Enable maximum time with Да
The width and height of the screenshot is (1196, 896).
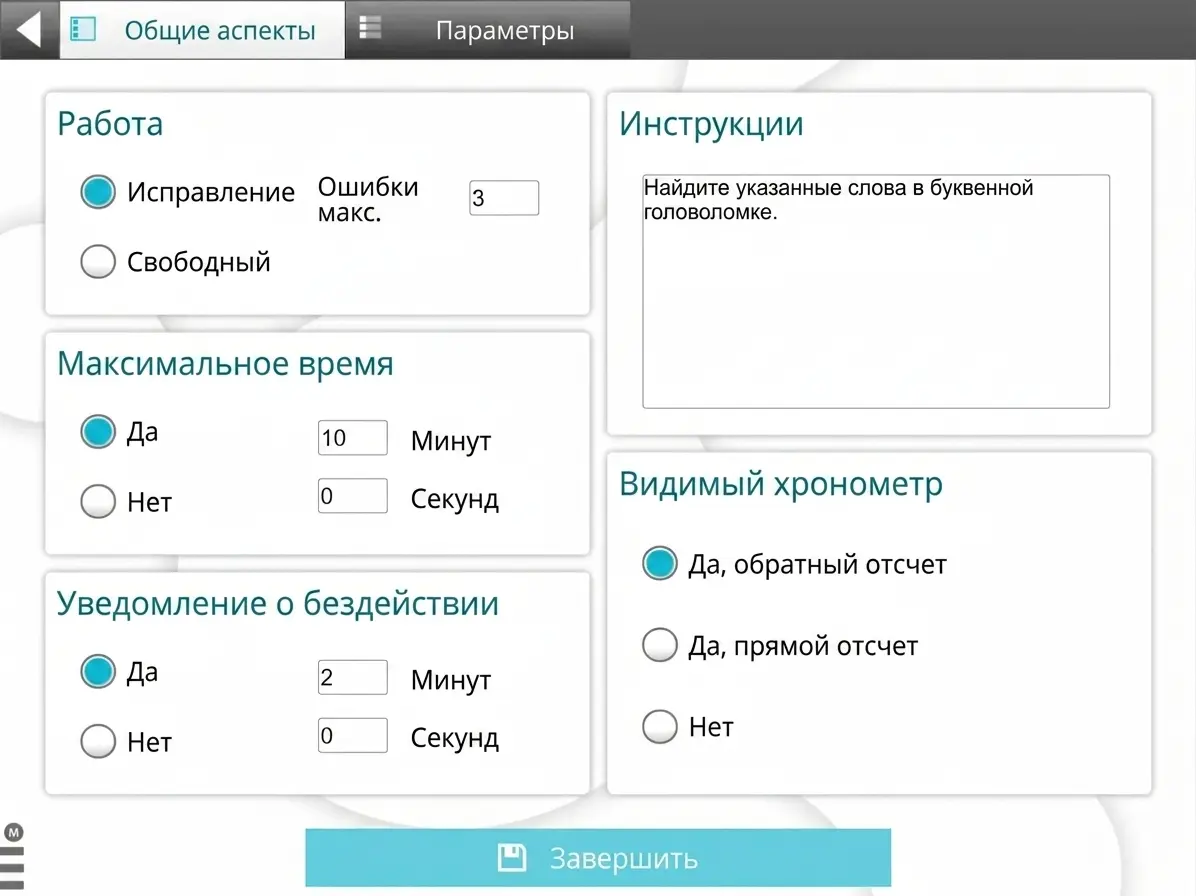click(x=98, y=432)
